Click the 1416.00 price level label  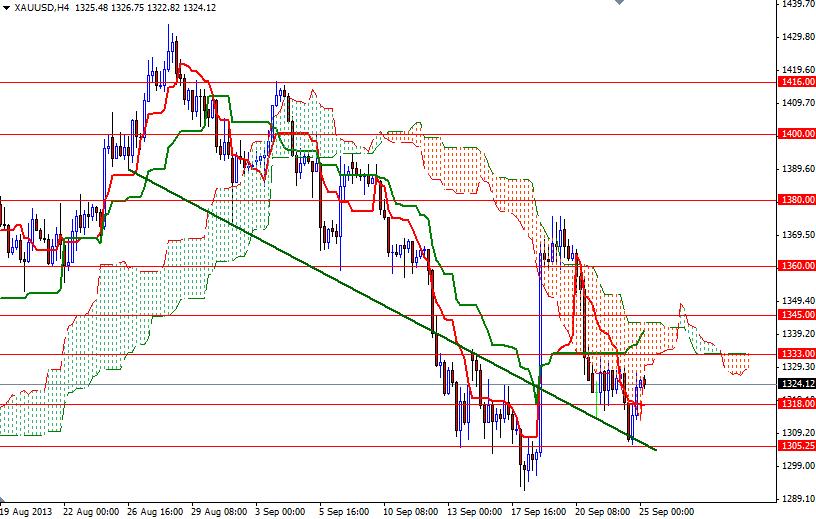point(797,82)
